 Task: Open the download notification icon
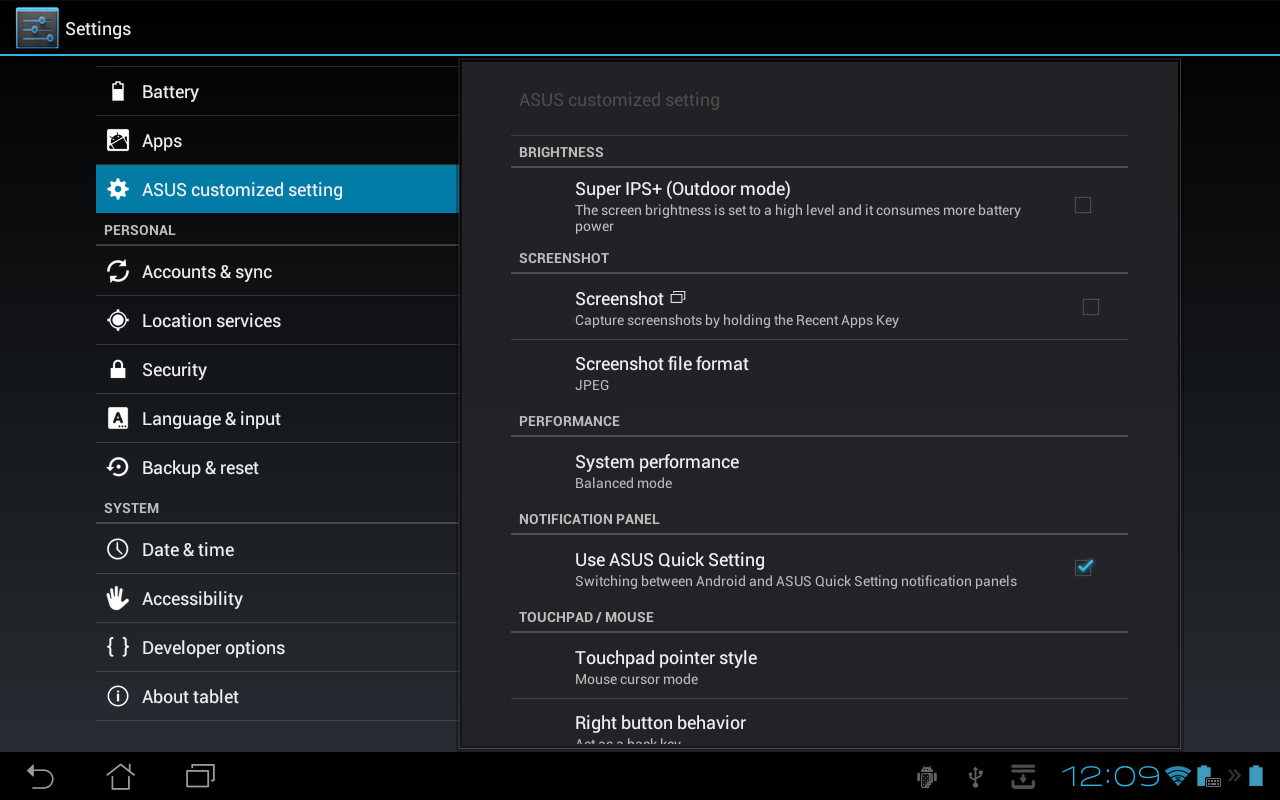pyautogui.click(x=1023, y=777)
